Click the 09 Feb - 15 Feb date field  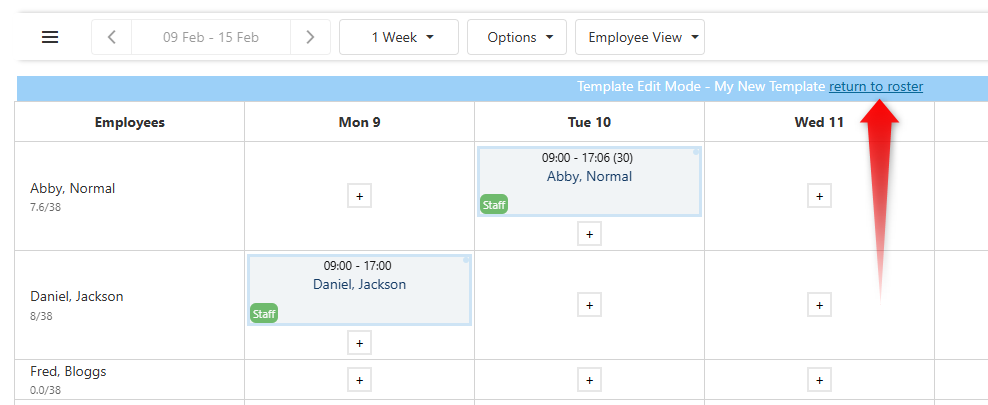point(211,37)
